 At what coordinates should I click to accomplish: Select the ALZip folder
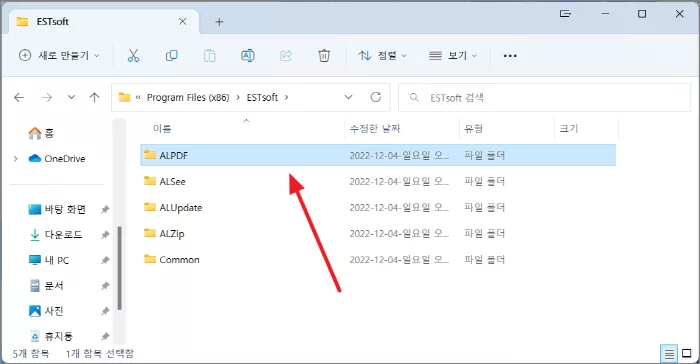[378, 234]
